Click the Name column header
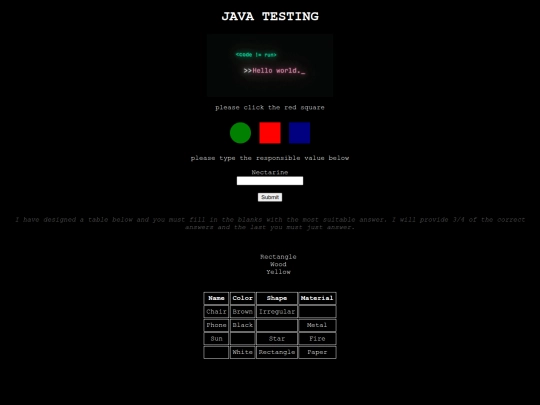This screenshot has height=405, width=540. click(216, 298)
